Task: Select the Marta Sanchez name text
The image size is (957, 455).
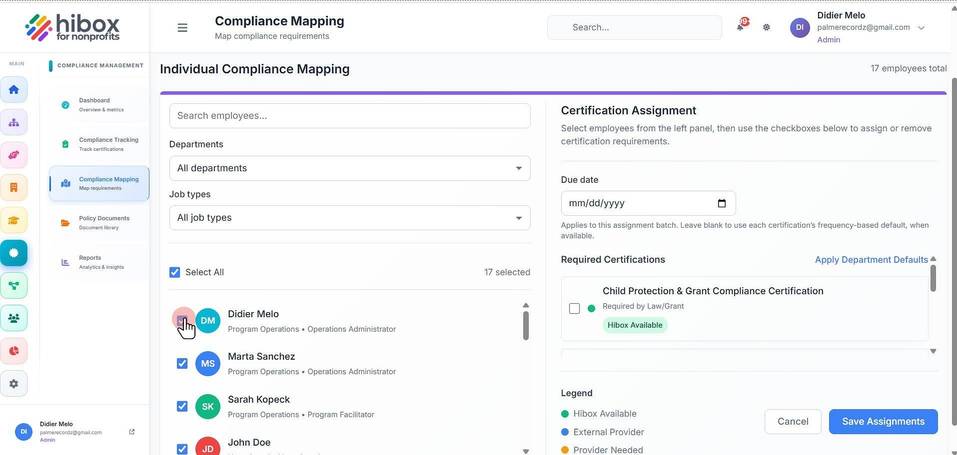Action: (x=261, y=357)
